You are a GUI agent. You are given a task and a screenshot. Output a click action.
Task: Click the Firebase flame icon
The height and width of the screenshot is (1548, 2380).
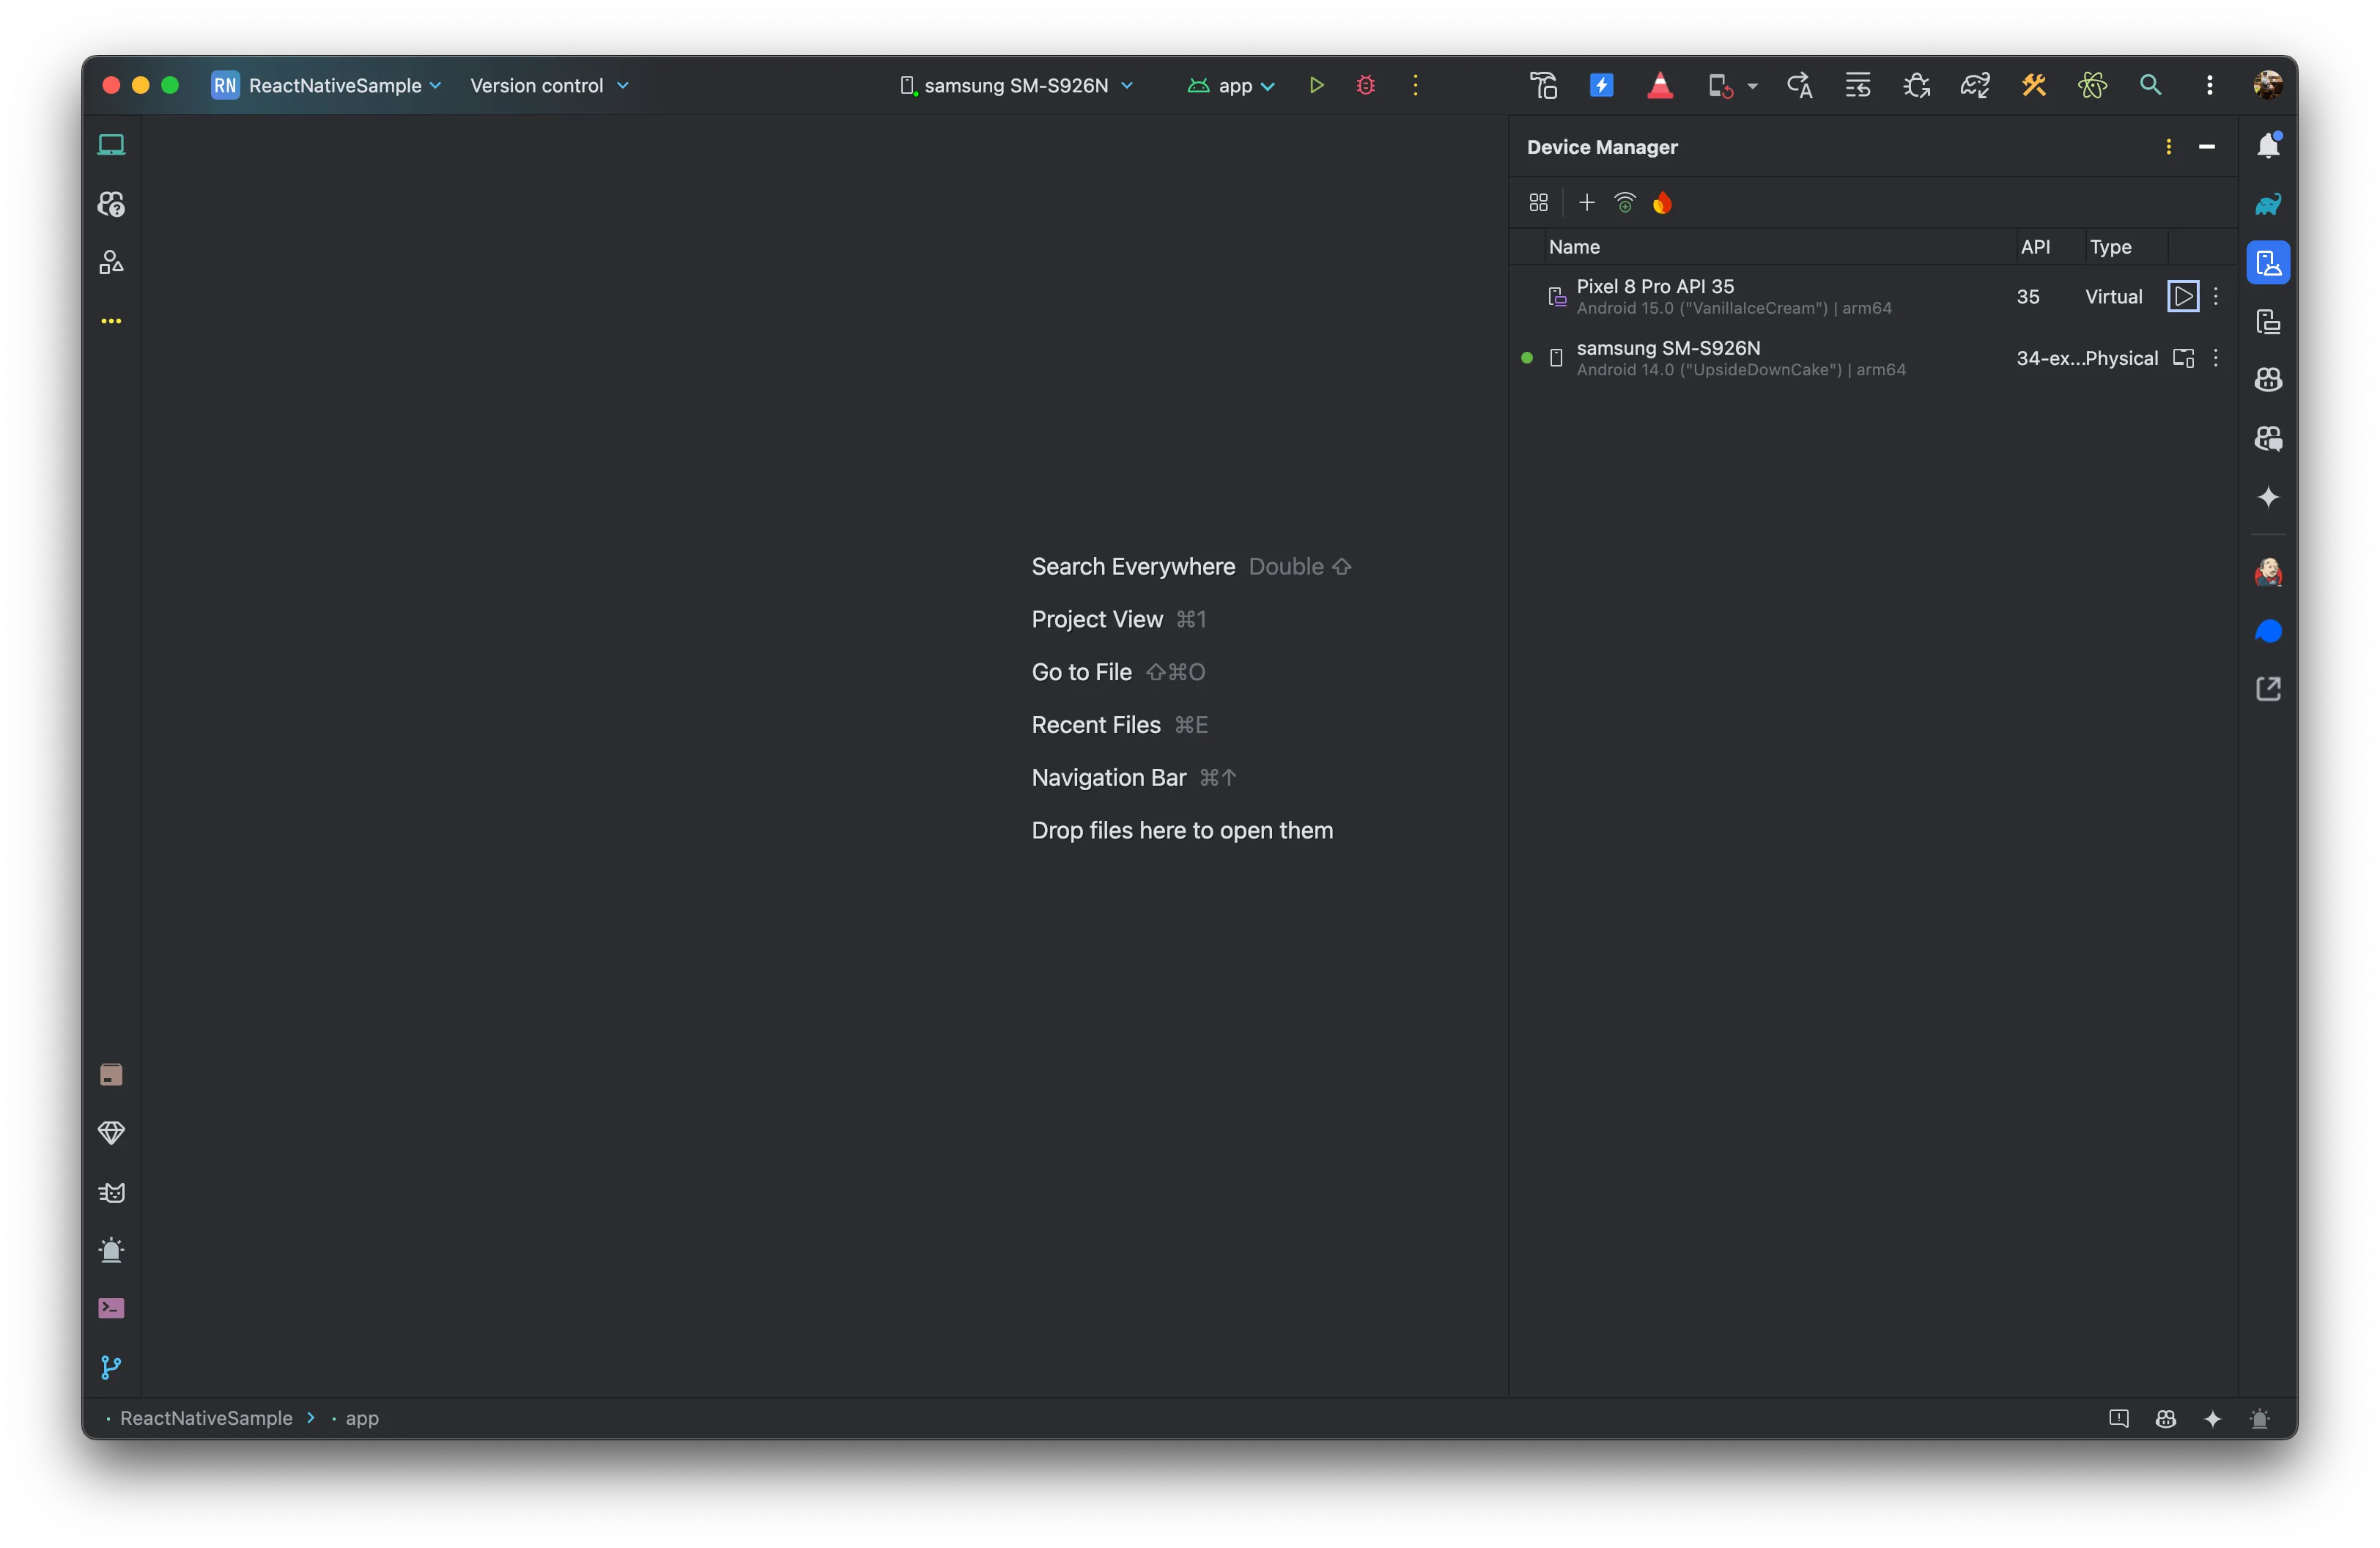(1662, 204)
